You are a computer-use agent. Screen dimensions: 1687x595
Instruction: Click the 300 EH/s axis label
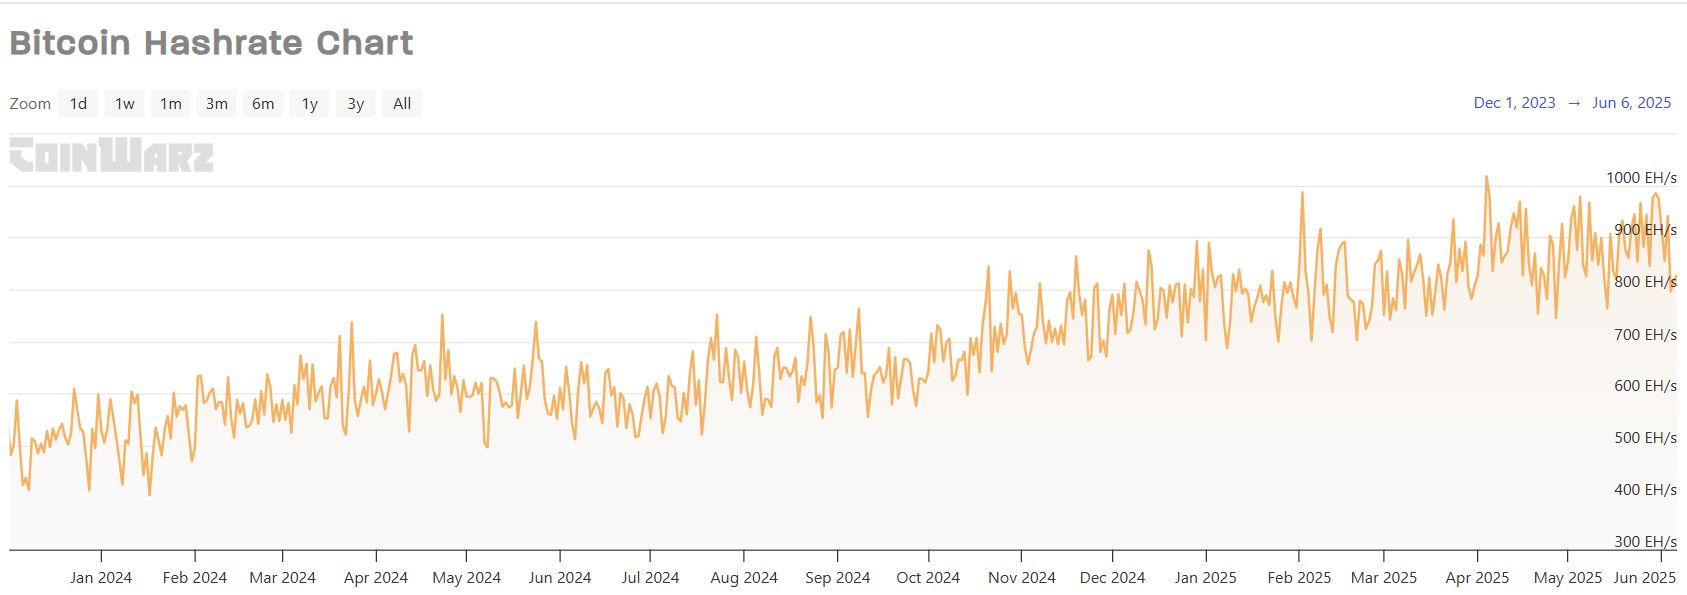(x=1645, y=542)
